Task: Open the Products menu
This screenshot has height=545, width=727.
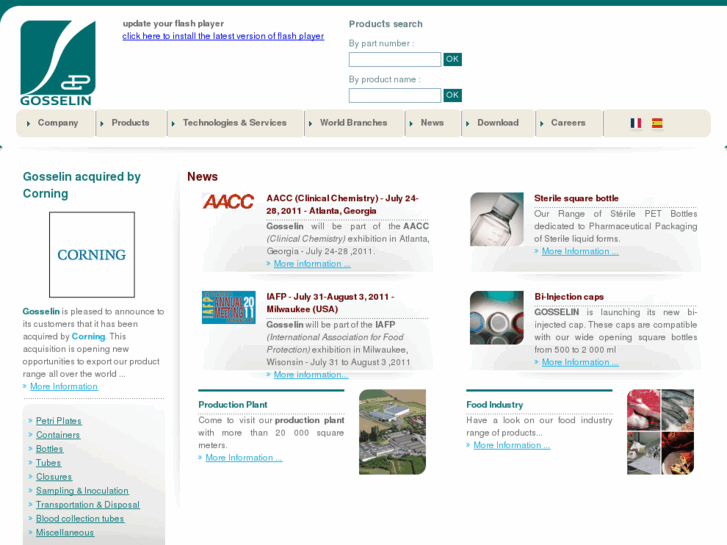Action: click(x=131, y=123)
